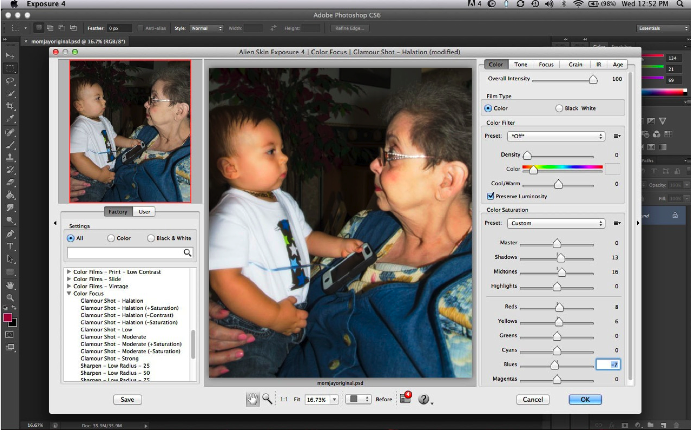Open the help question mark icon
This screenshot has width=691, height=430.
point(424,399)
